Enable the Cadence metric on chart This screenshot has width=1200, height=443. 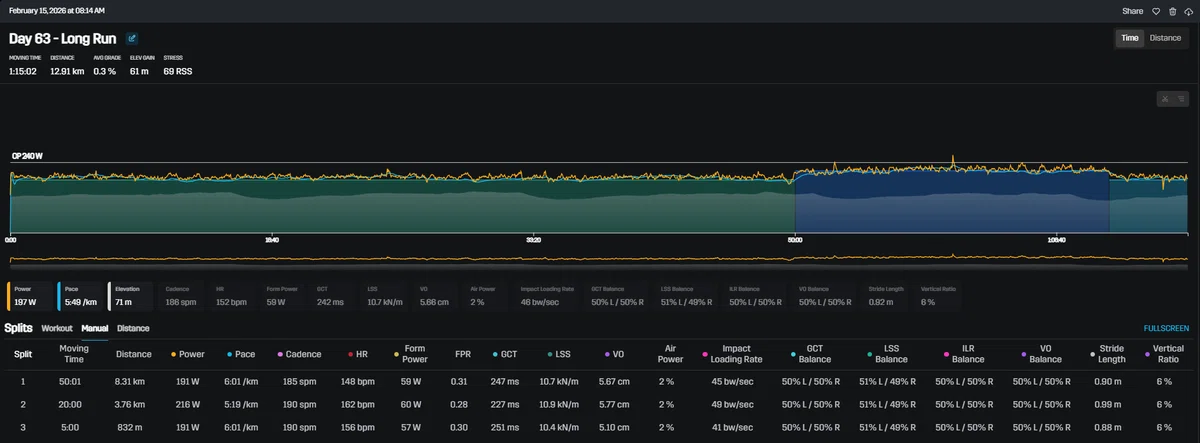(183, 295)
